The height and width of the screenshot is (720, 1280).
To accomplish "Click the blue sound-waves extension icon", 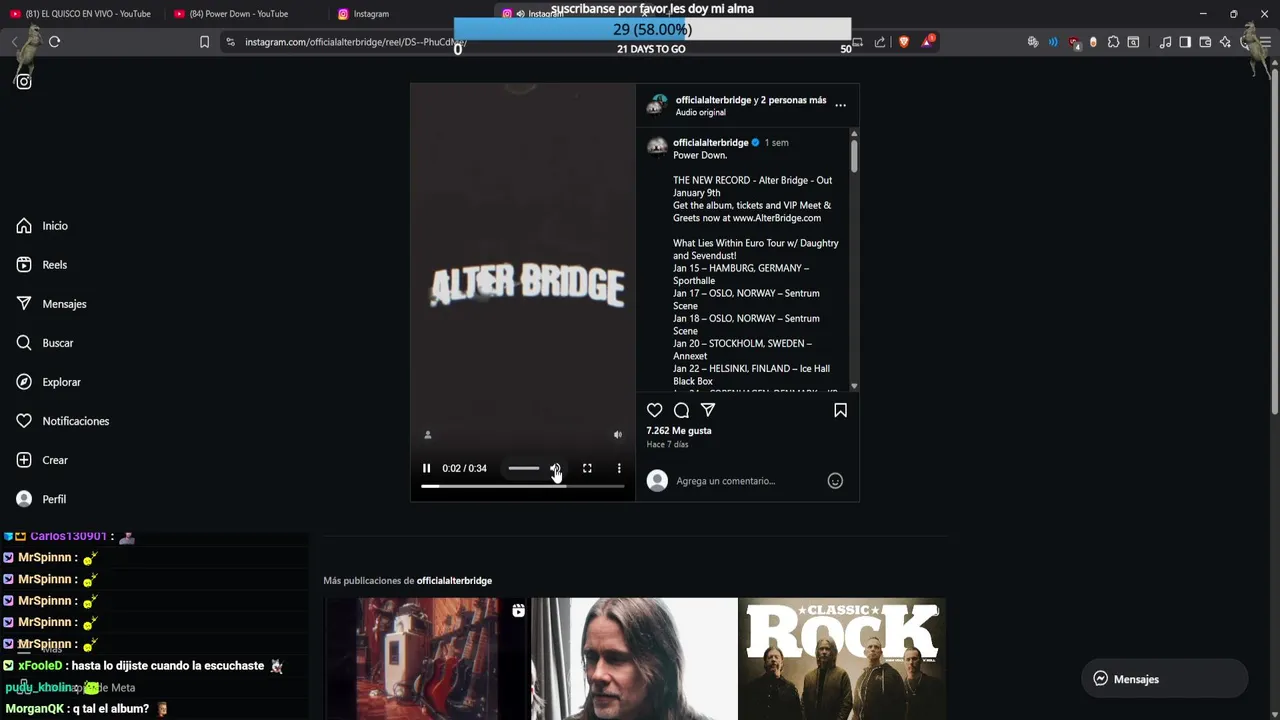I will [1053, 42].
